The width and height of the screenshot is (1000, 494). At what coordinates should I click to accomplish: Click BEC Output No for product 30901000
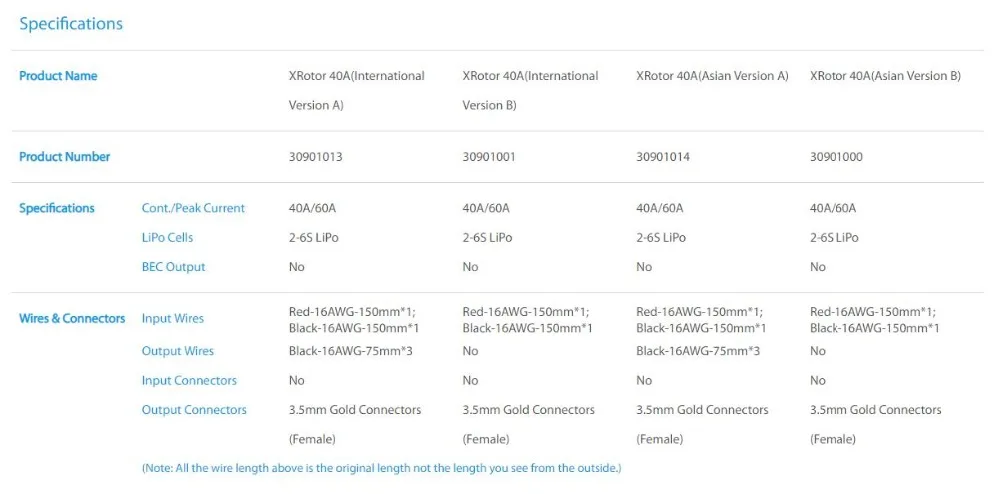pos(818,267)
